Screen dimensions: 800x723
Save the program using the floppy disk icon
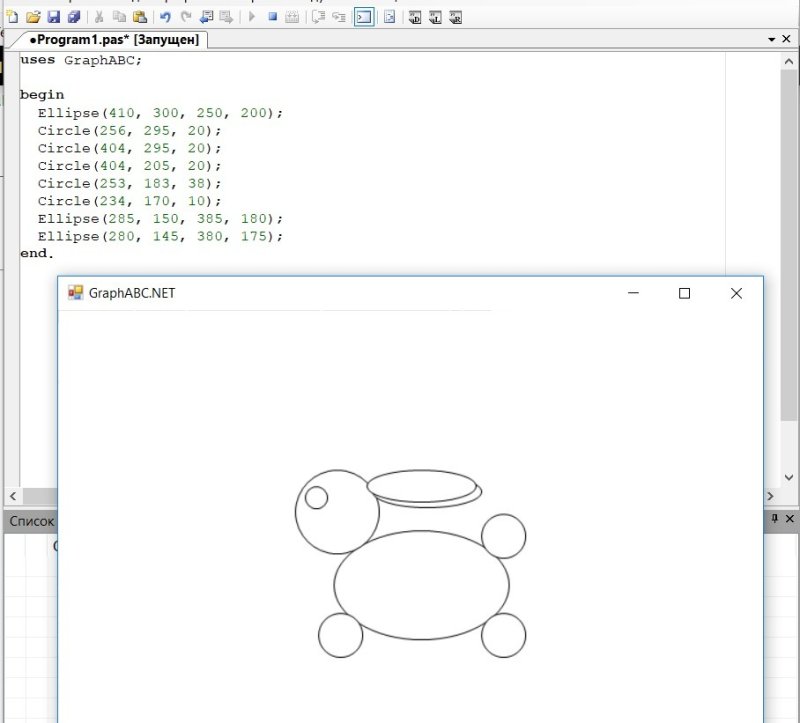point(54,17)
